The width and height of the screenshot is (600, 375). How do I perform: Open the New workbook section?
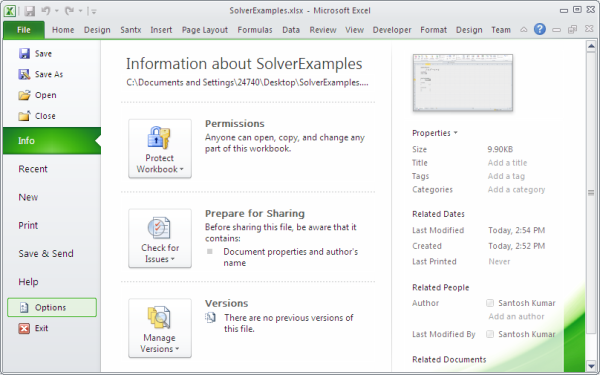point(28,197)
